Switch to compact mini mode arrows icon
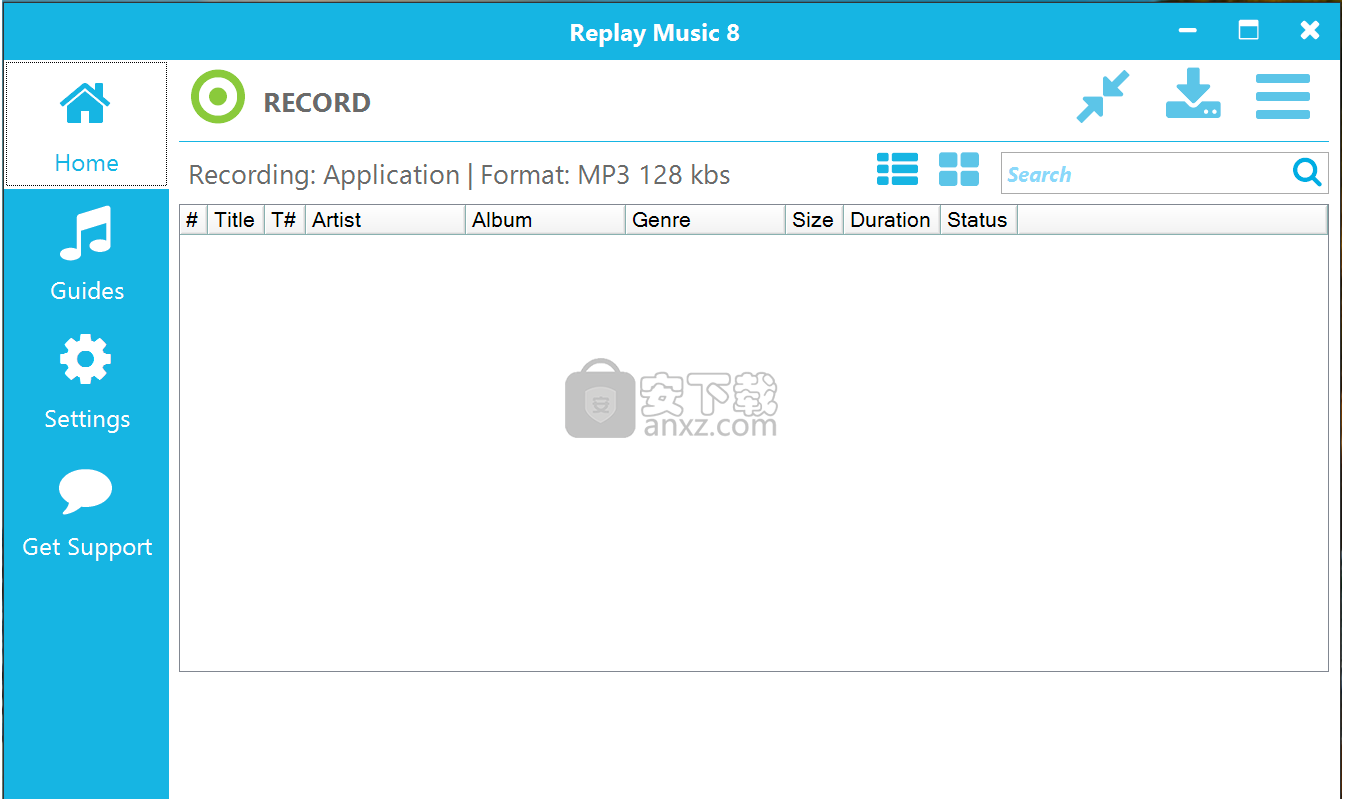This screenshot has width=1347, height=799. tap(1103, 96)
